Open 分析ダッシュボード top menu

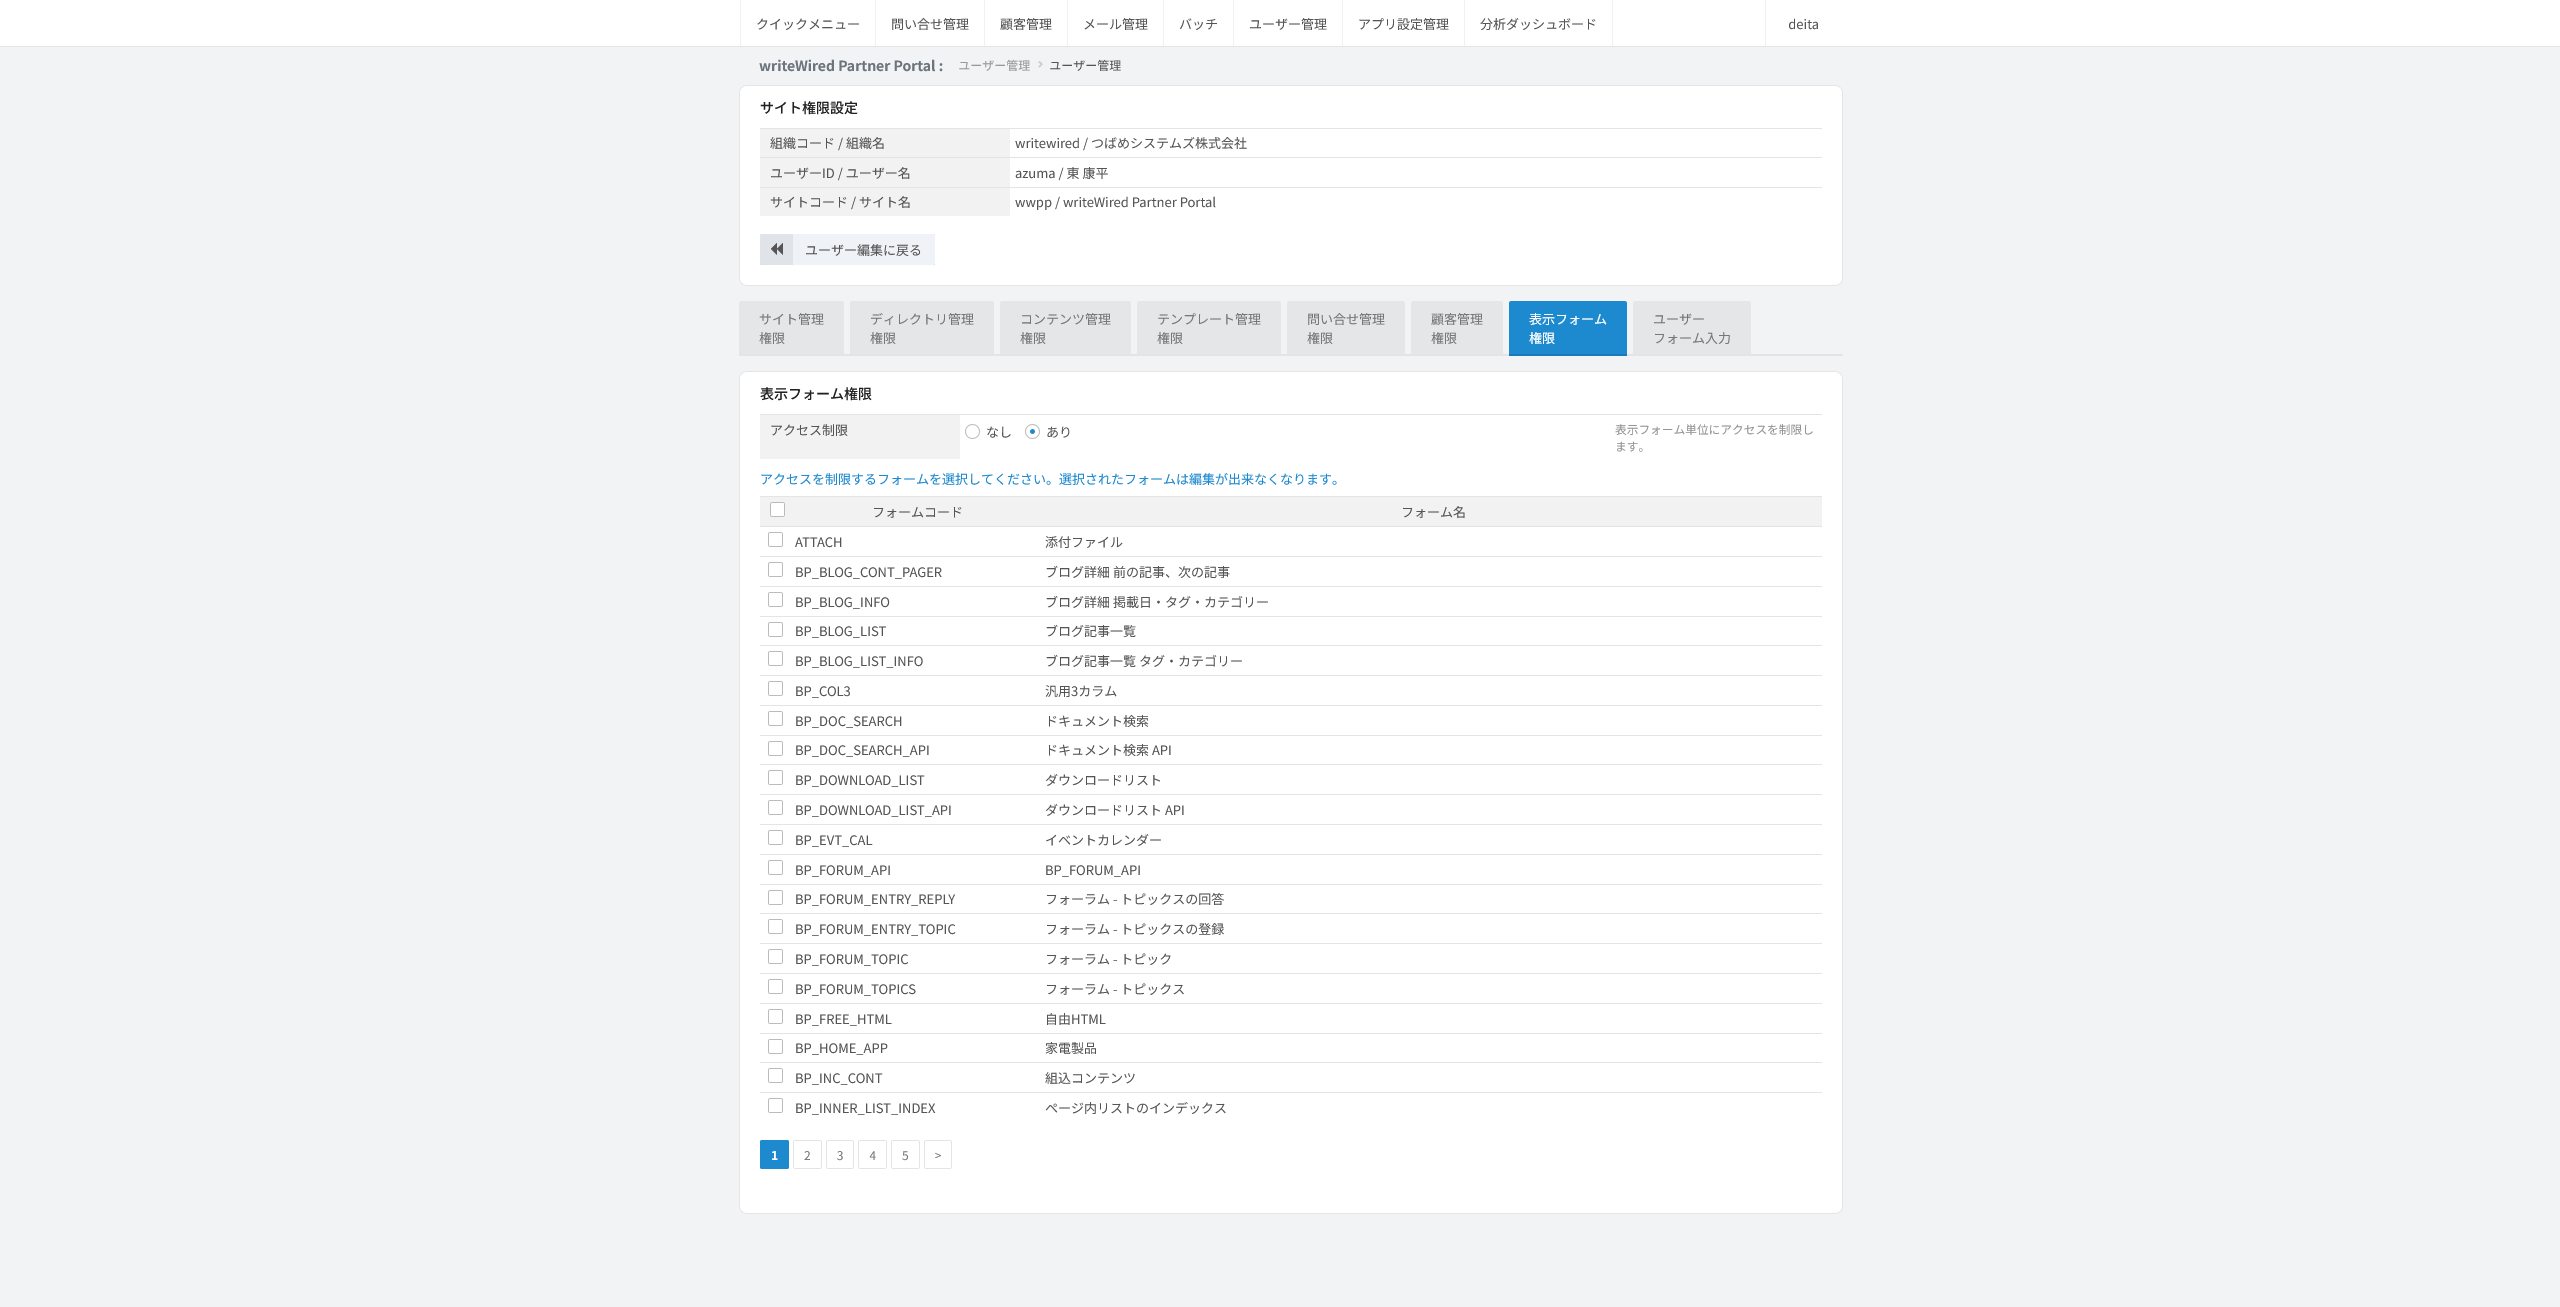pos(1538,24)
